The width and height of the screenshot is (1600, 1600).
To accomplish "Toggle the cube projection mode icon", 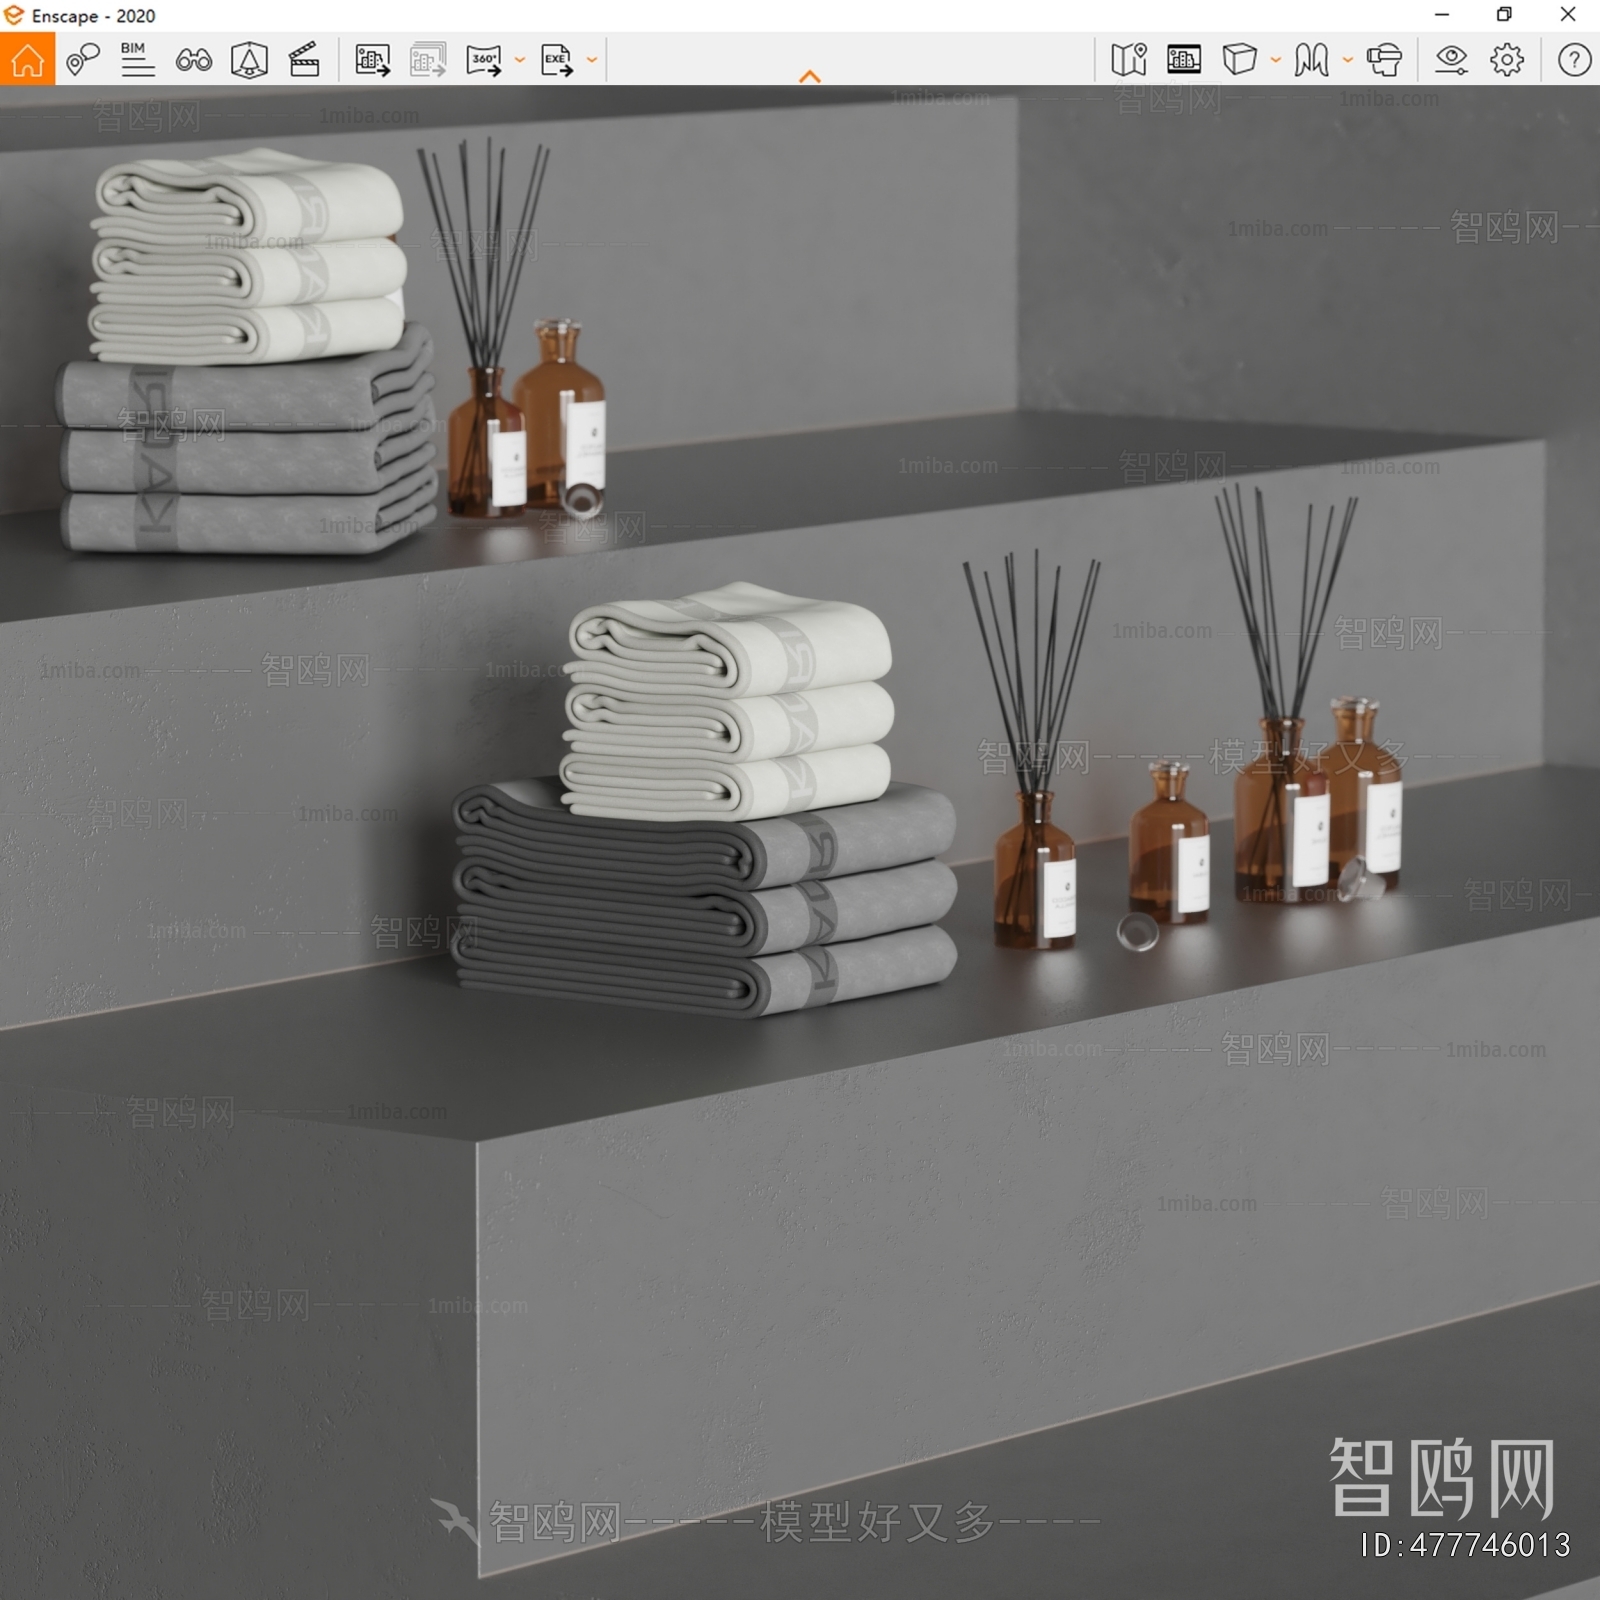I will click(x=1239, y=60).
